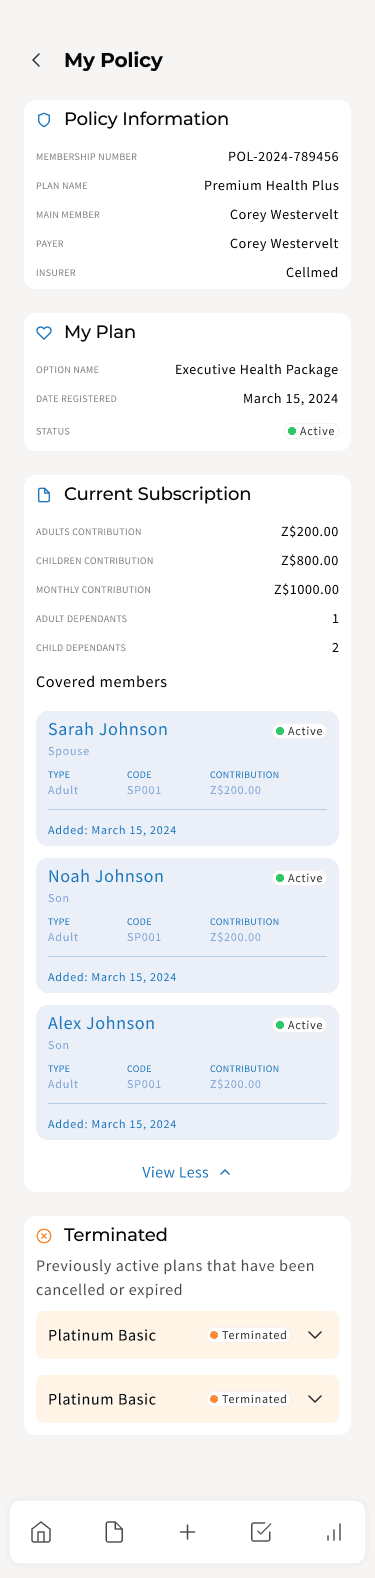The height and width of the screenshot is (1578, 375).
Task: Tap Alex Johnson's Active status badge
Action: click(x=299, y=1025)
